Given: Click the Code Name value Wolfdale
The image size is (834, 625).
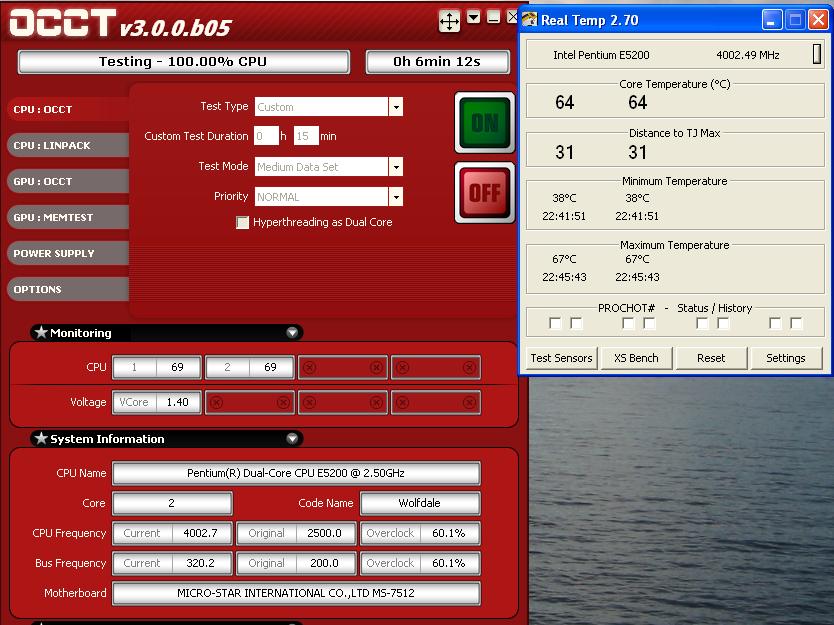Looking at the screenshot, I should (x=420, y=503).
